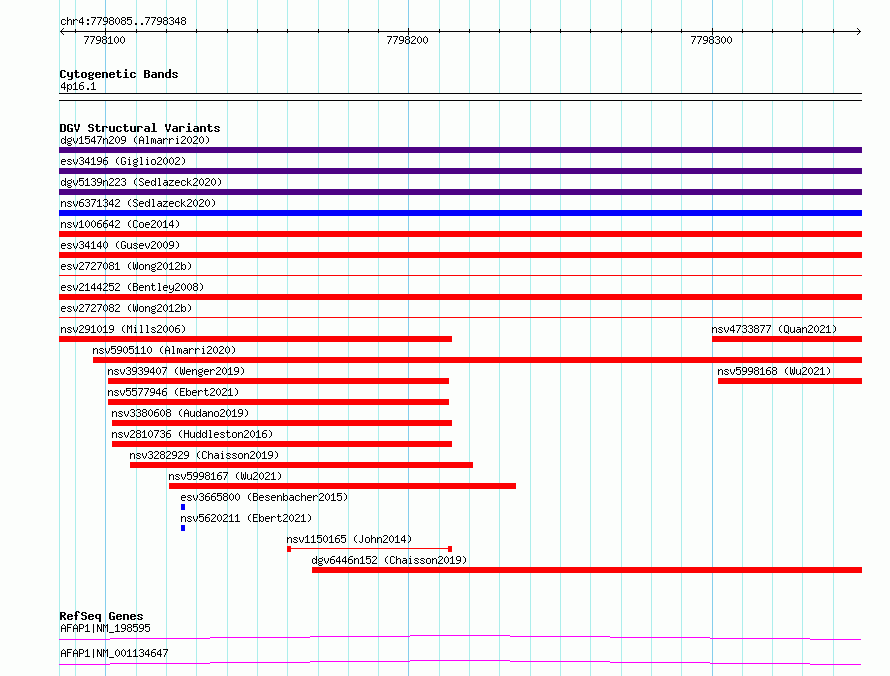The image size is (890, 676).
Task: Click the red bar under nsv4733877 (Quan2021)
Action: 787,339
